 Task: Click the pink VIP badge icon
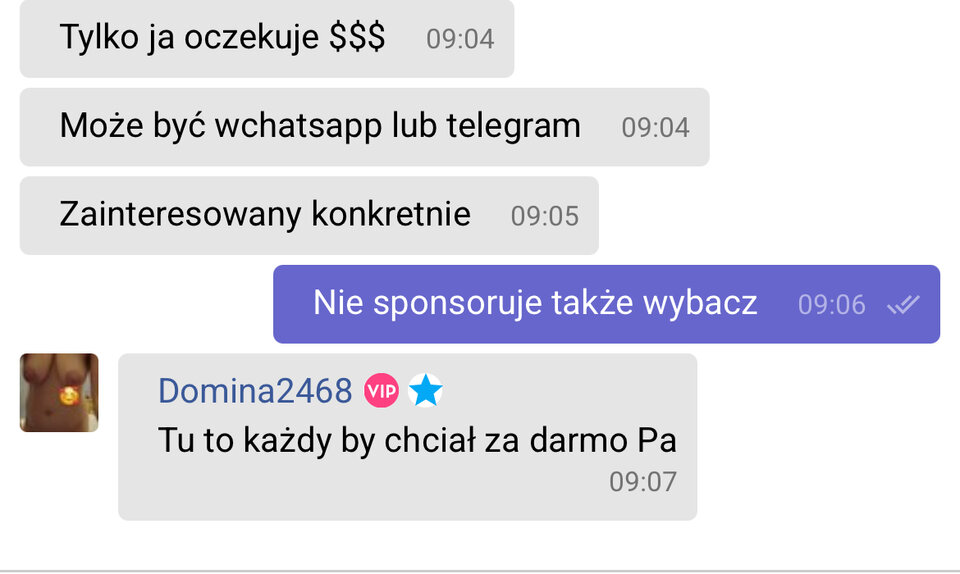(381, 390)
